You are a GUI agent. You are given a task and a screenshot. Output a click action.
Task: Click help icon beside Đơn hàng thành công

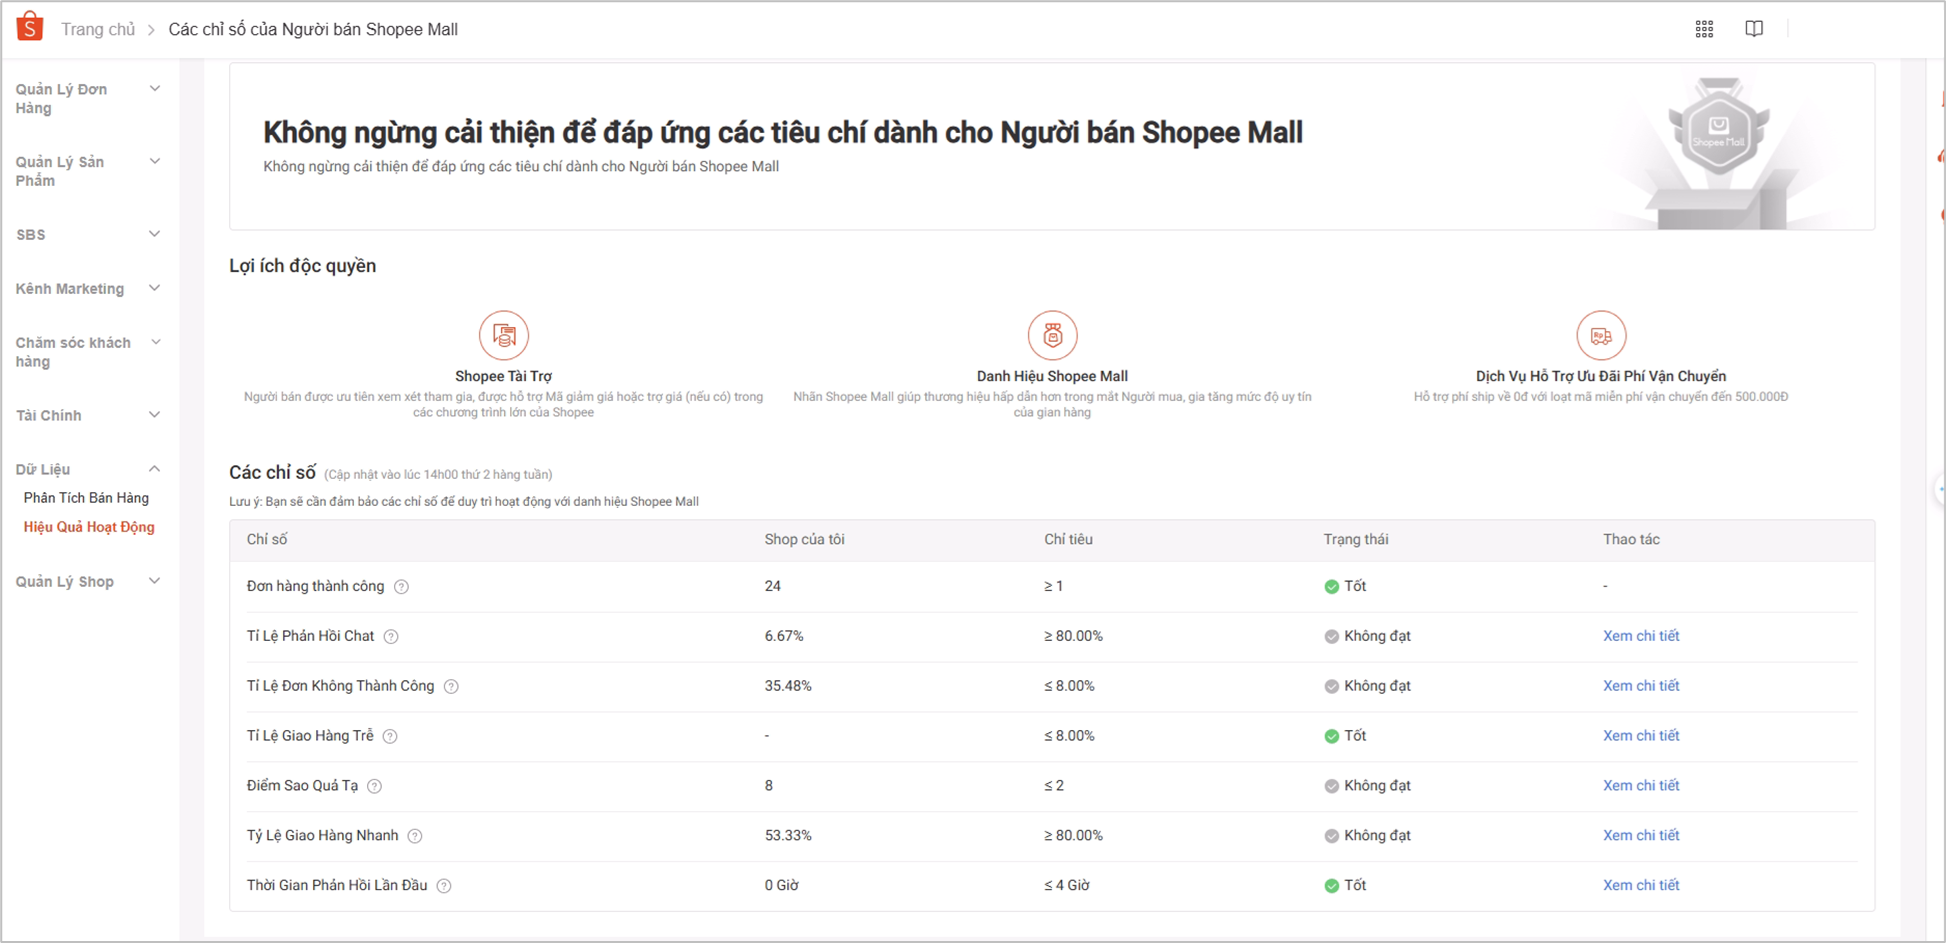[401, 587]
